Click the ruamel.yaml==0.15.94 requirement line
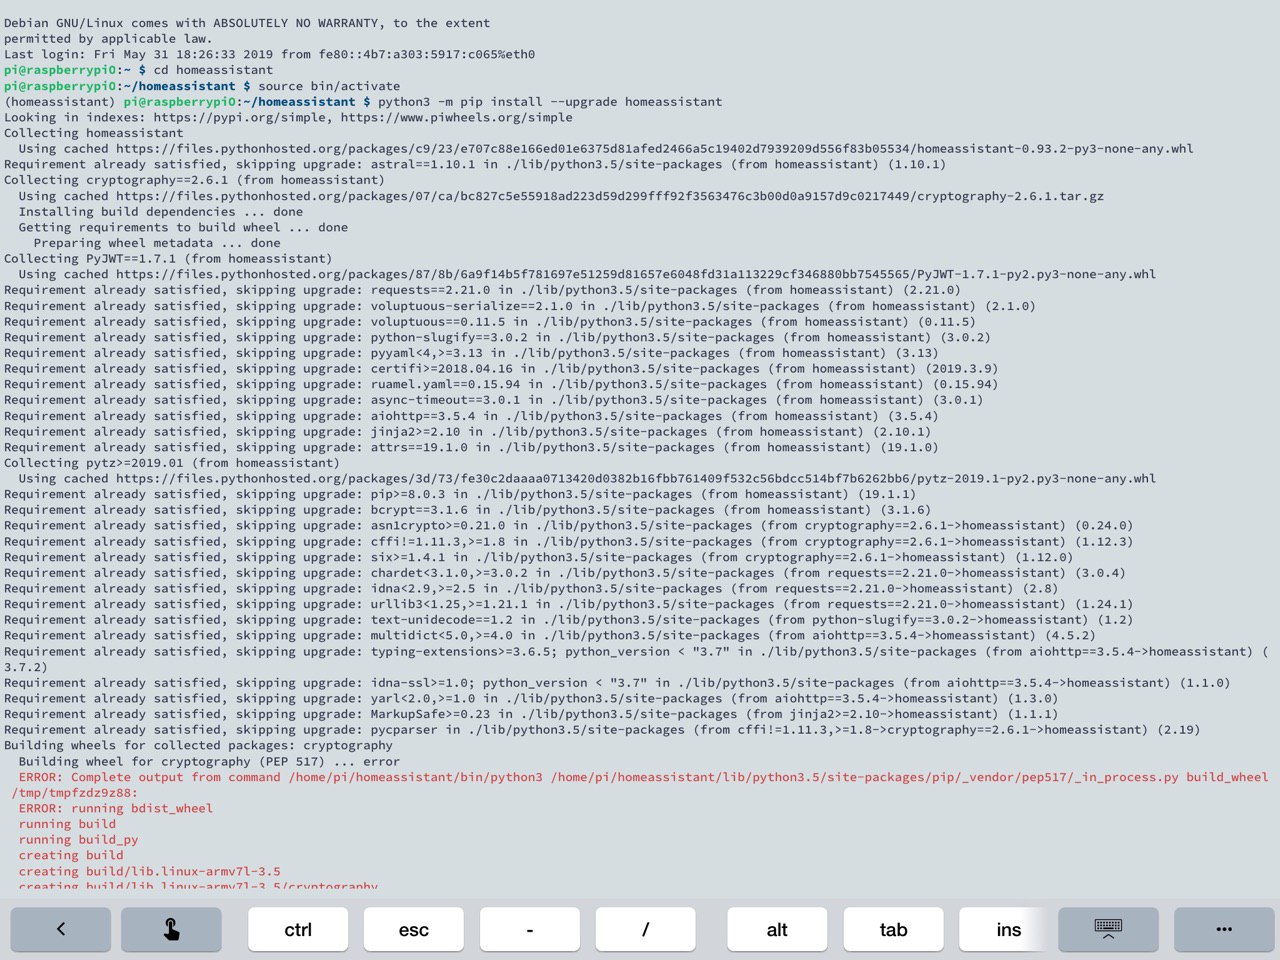The image size is (1280, 960). (x=501, y=384)
